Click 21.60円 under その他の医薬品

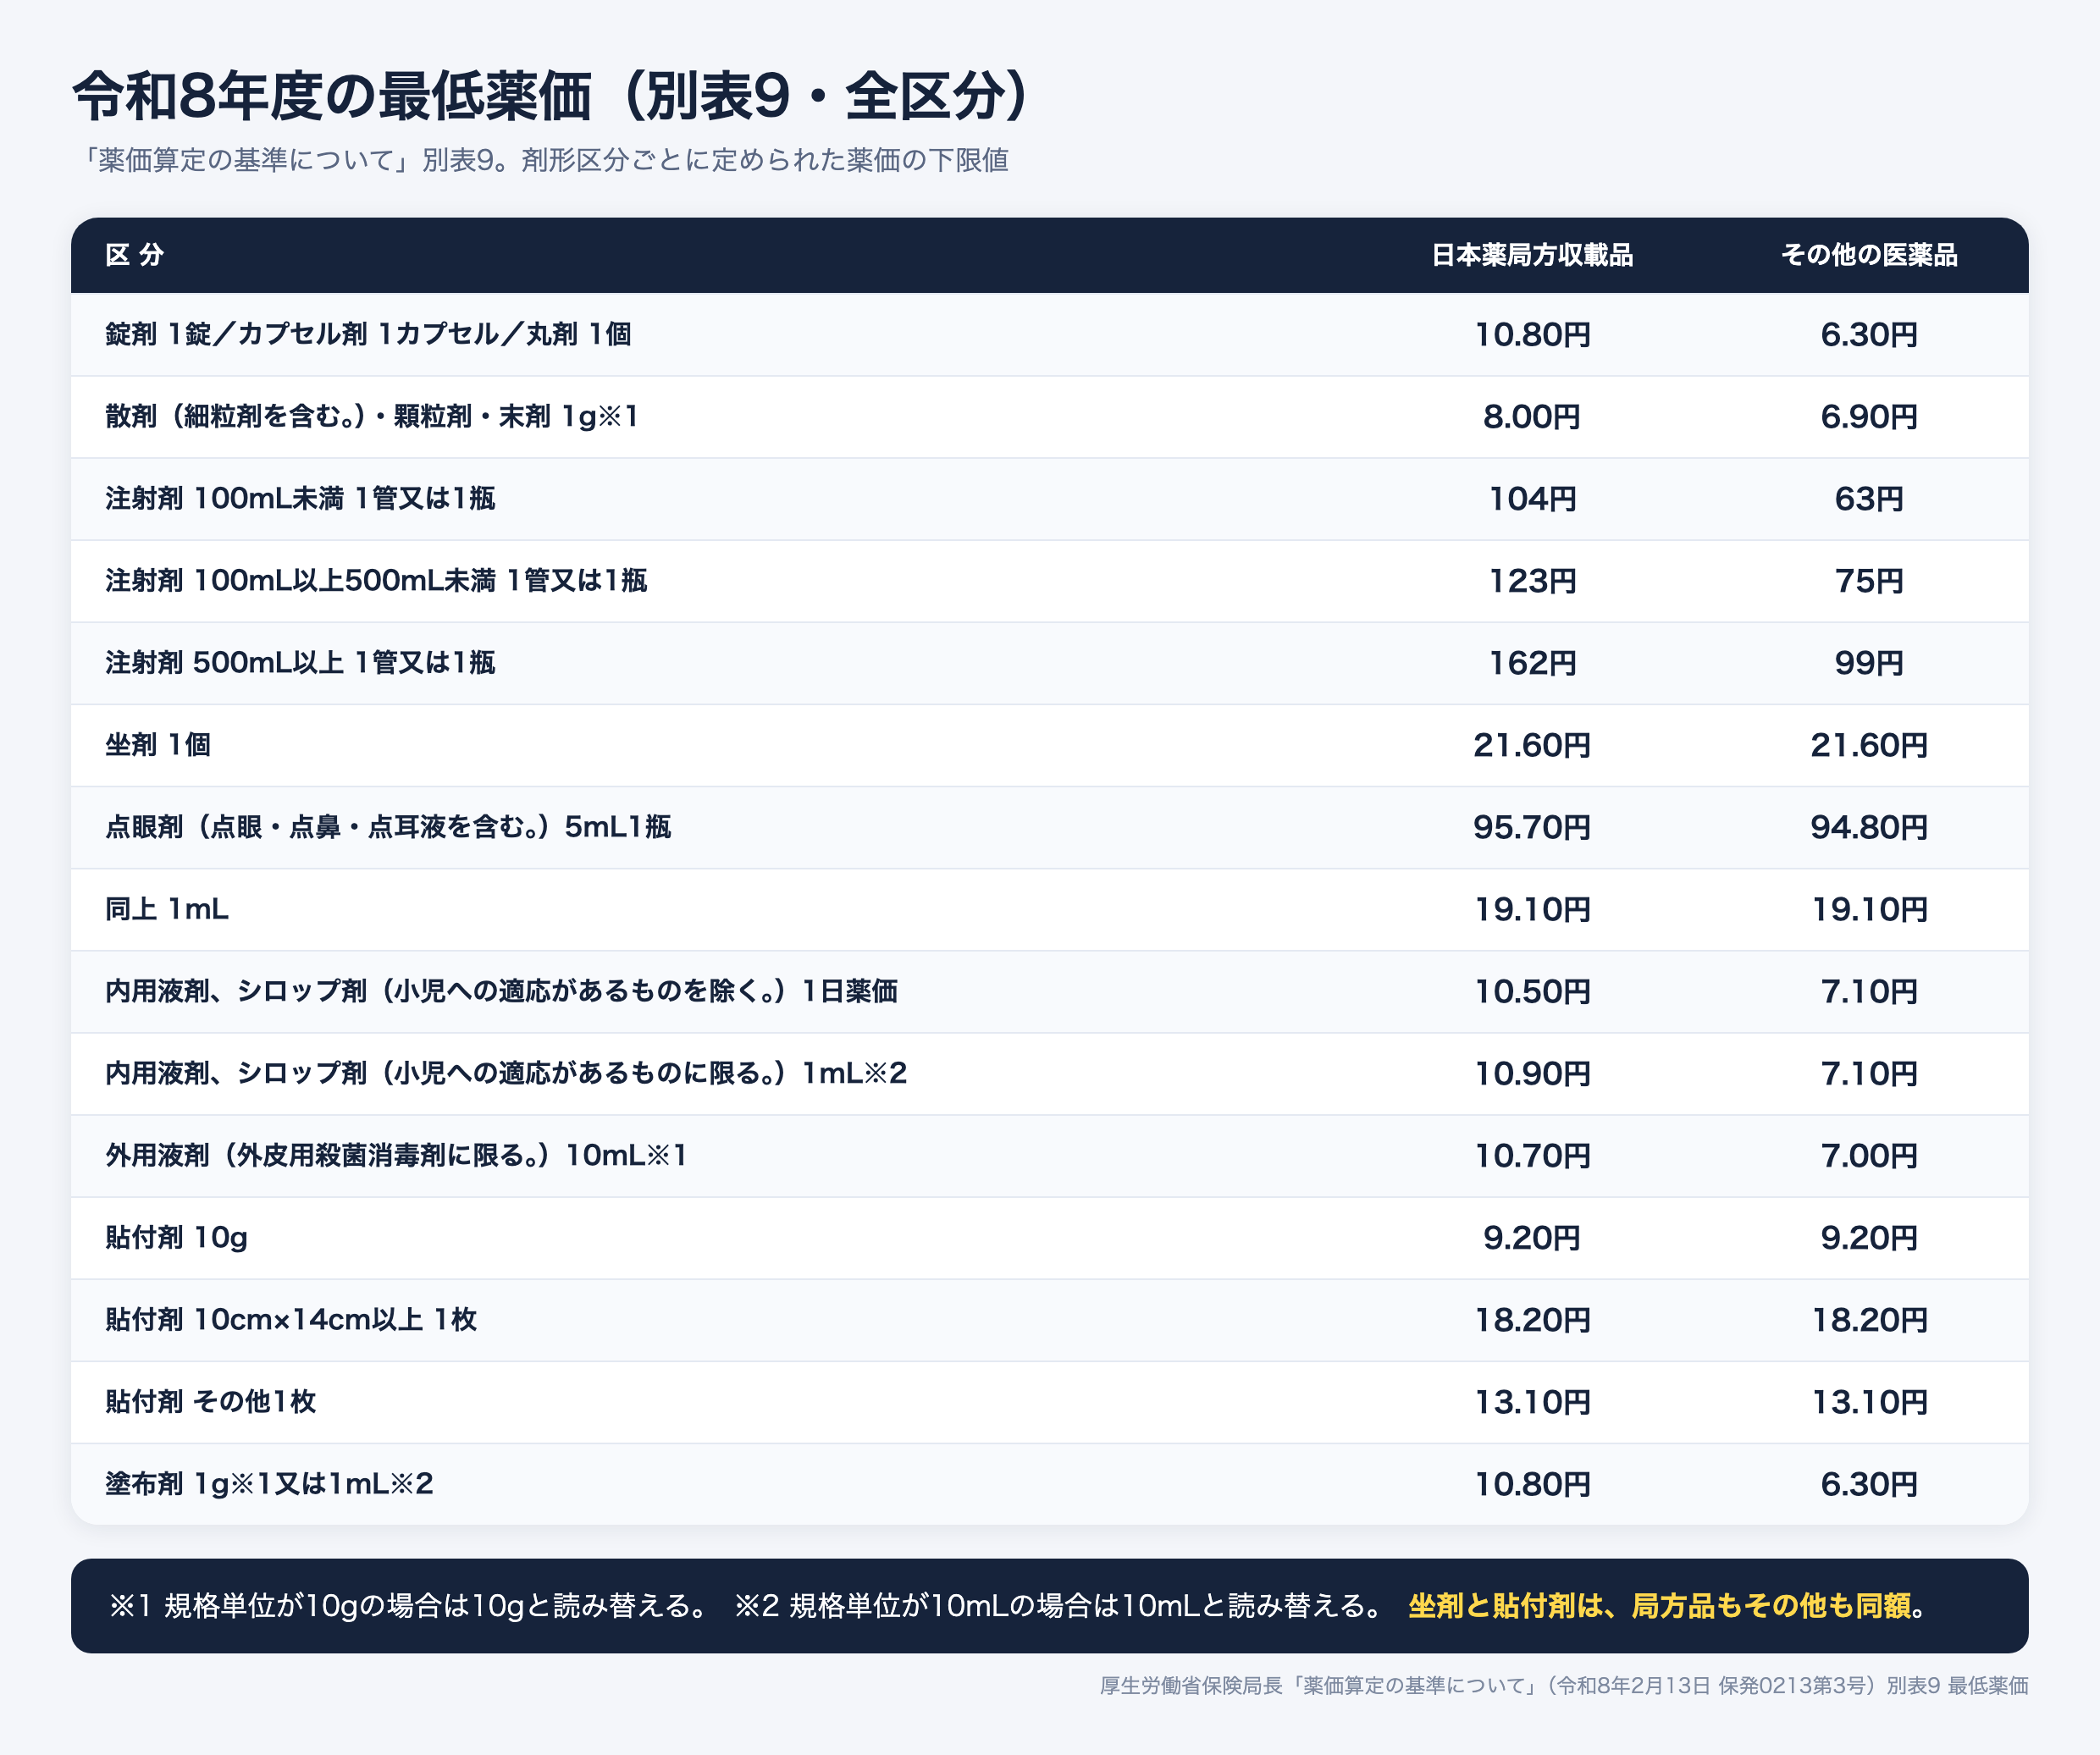click(x=1869, y=744)
